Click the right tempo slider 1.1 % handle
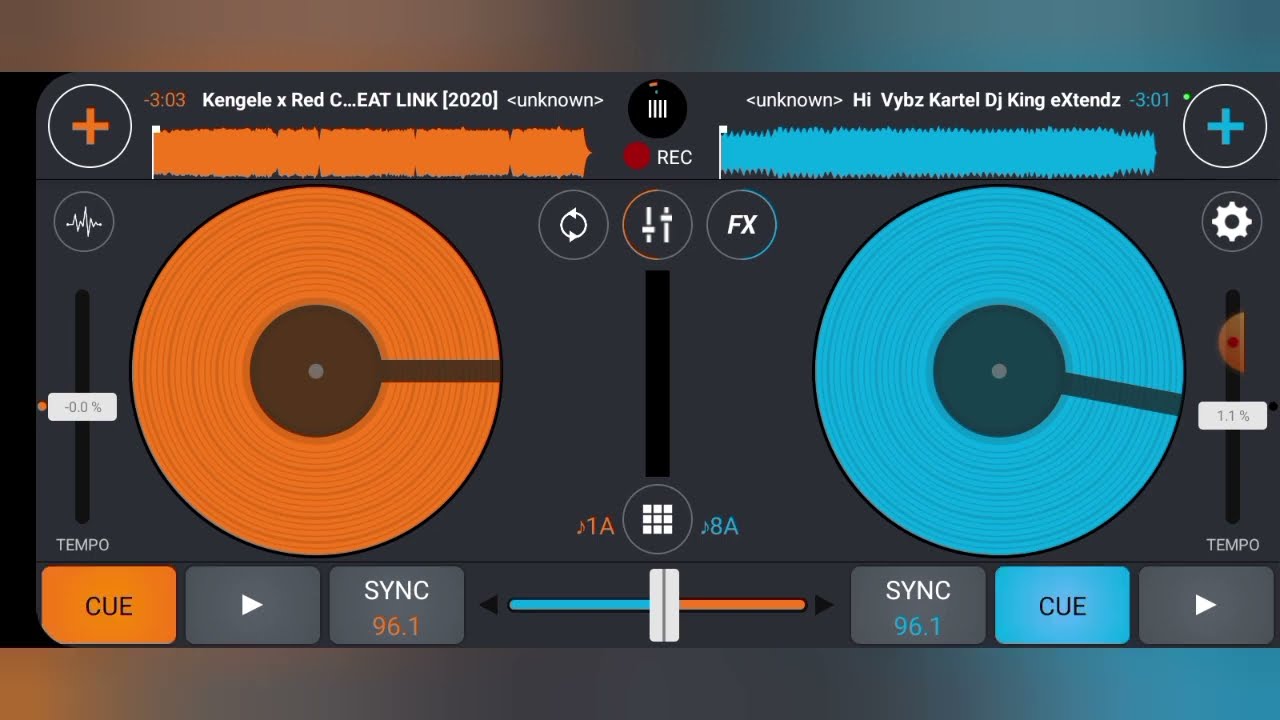1280x720 pixels. tap(1232, 415)
